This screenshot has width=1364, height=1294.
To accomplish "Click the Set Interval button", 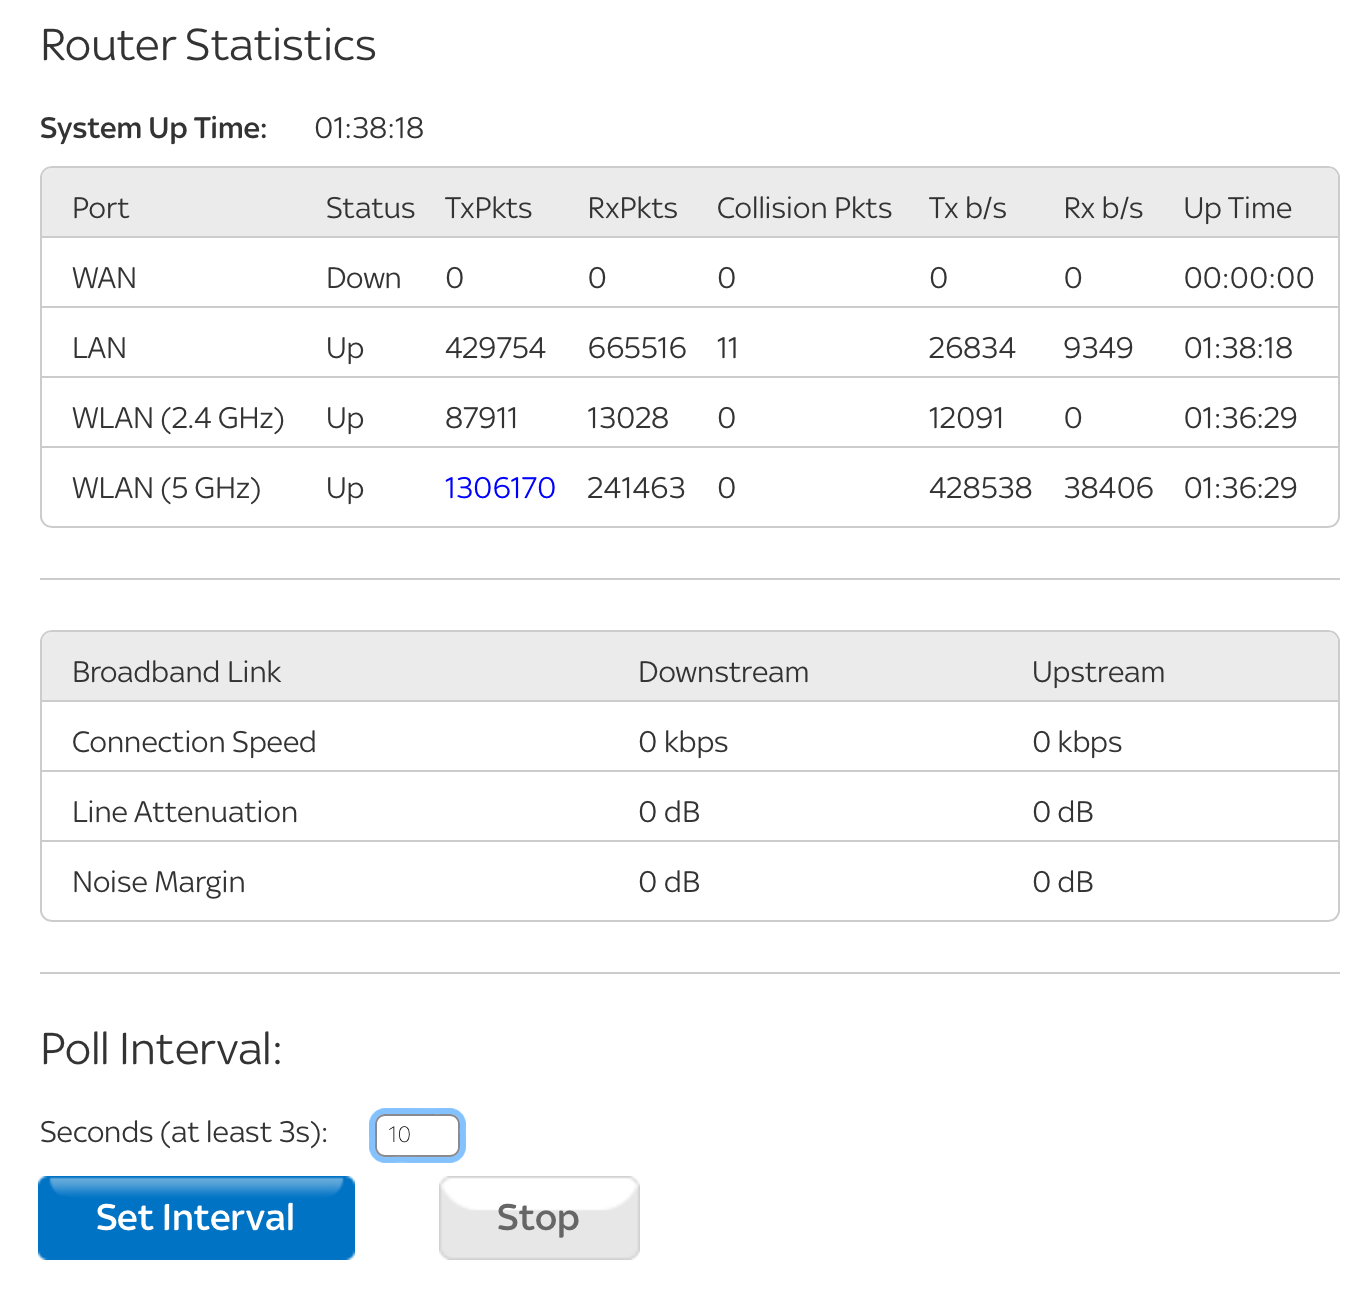I will [x=196, y=1217].
